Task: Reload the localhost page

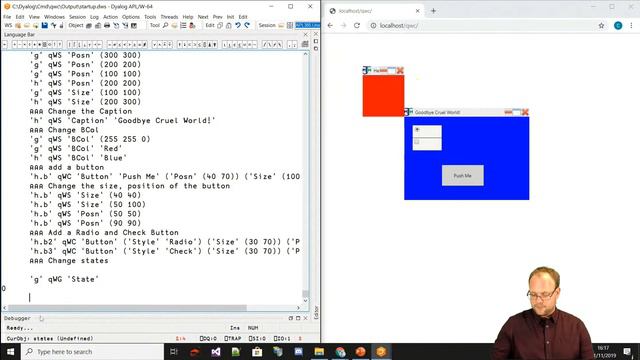Action: point(357,25)
